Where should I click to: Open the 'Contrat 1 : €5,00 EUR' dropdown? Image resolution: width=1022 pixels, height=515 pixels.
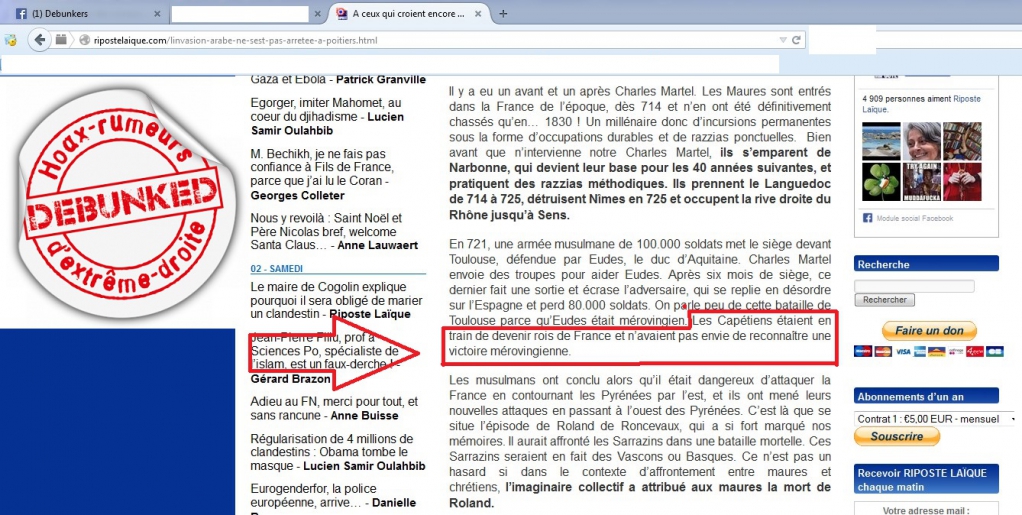click(x=935, y=419)
